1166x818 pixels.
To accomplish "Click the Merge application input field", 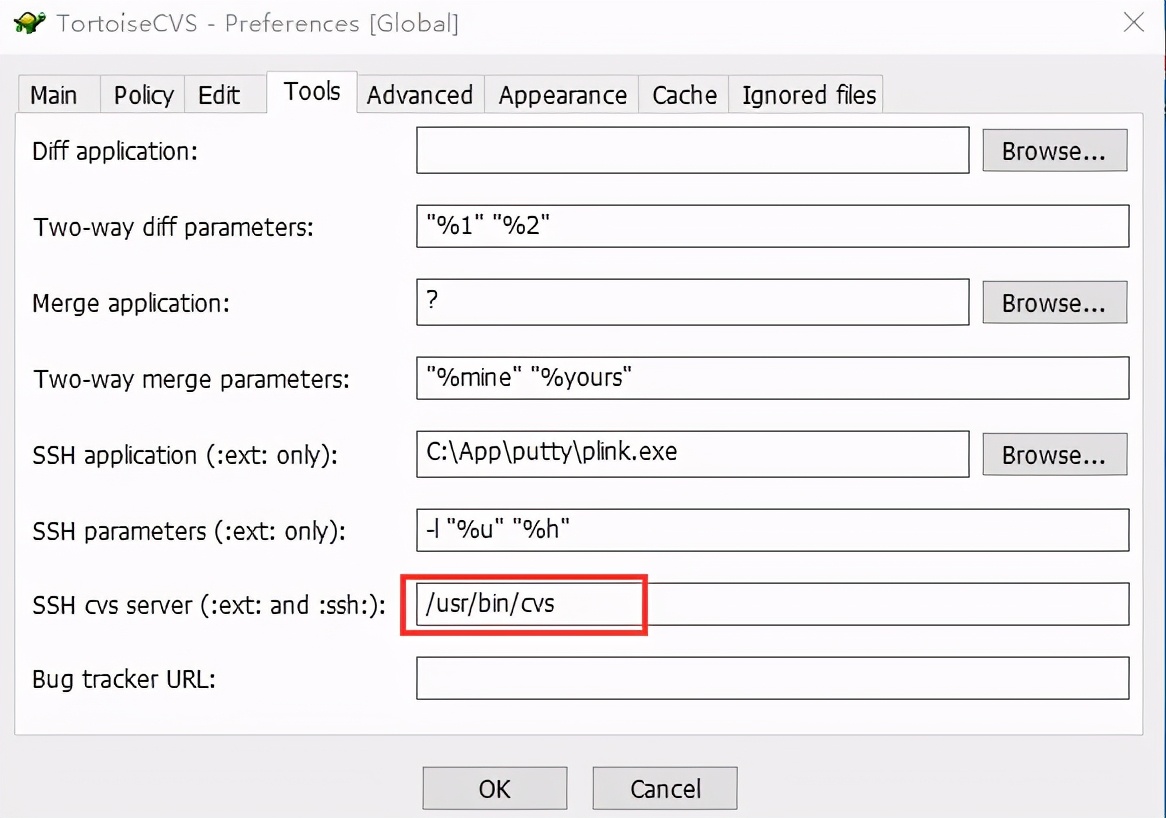I will [x=692, y=303].
